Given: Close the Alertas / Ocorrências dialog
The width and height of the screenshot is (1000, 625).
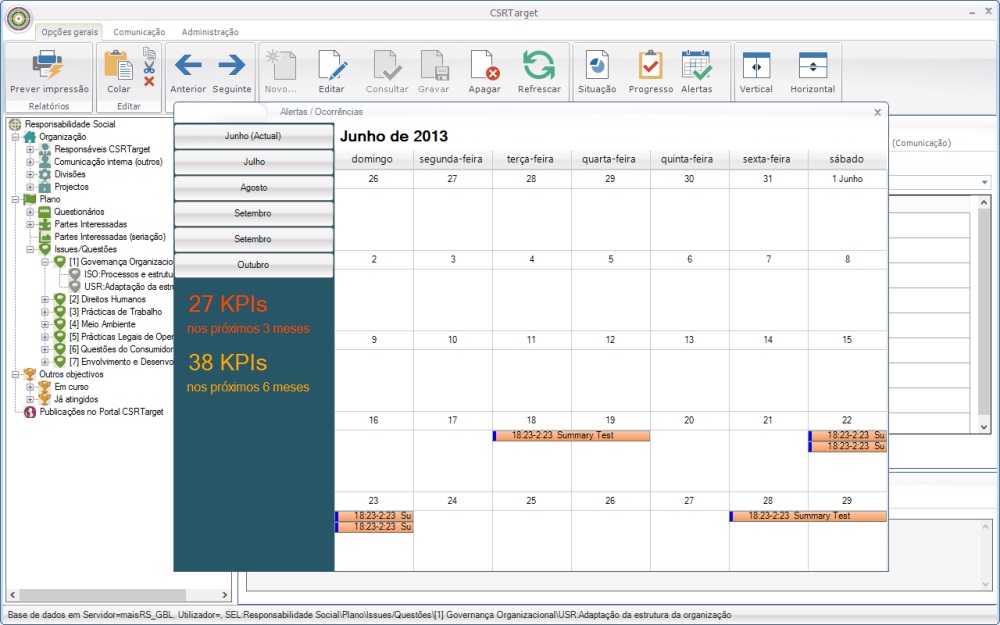Looking at the screenshot, I should (x=877, y=112).
